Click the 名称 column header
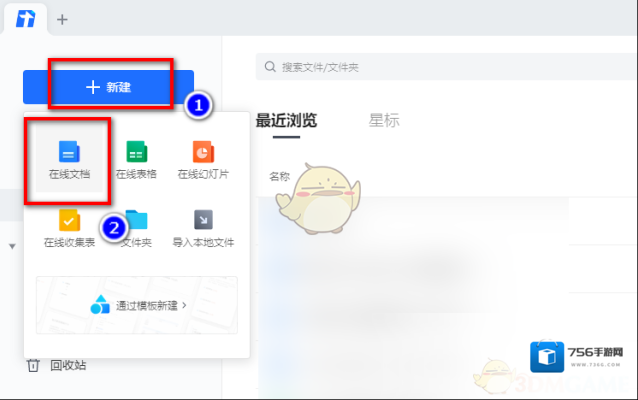This screenshot has width=638, height=400. pos(280,176)
